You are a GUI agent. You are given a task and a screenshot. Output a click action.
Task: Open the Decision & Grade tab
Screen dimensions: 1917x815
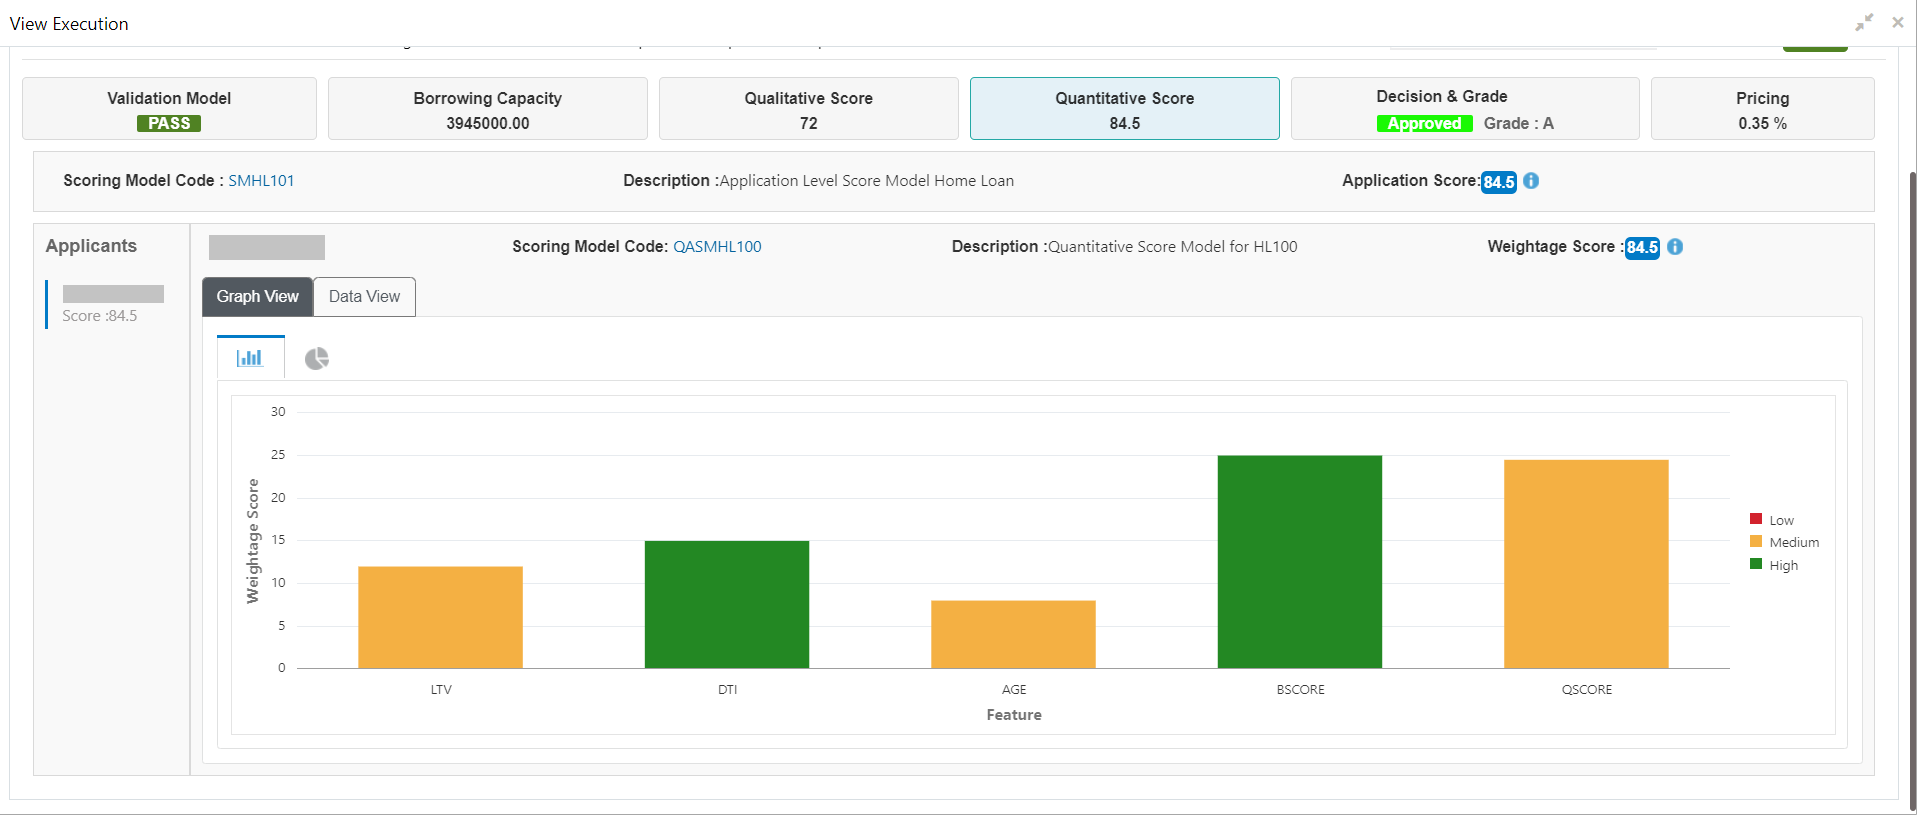click(x=1465, y=109)
